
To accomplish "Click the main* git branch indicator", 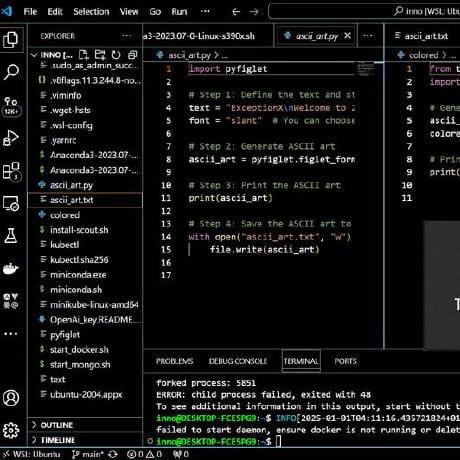I will click(88, 454).
